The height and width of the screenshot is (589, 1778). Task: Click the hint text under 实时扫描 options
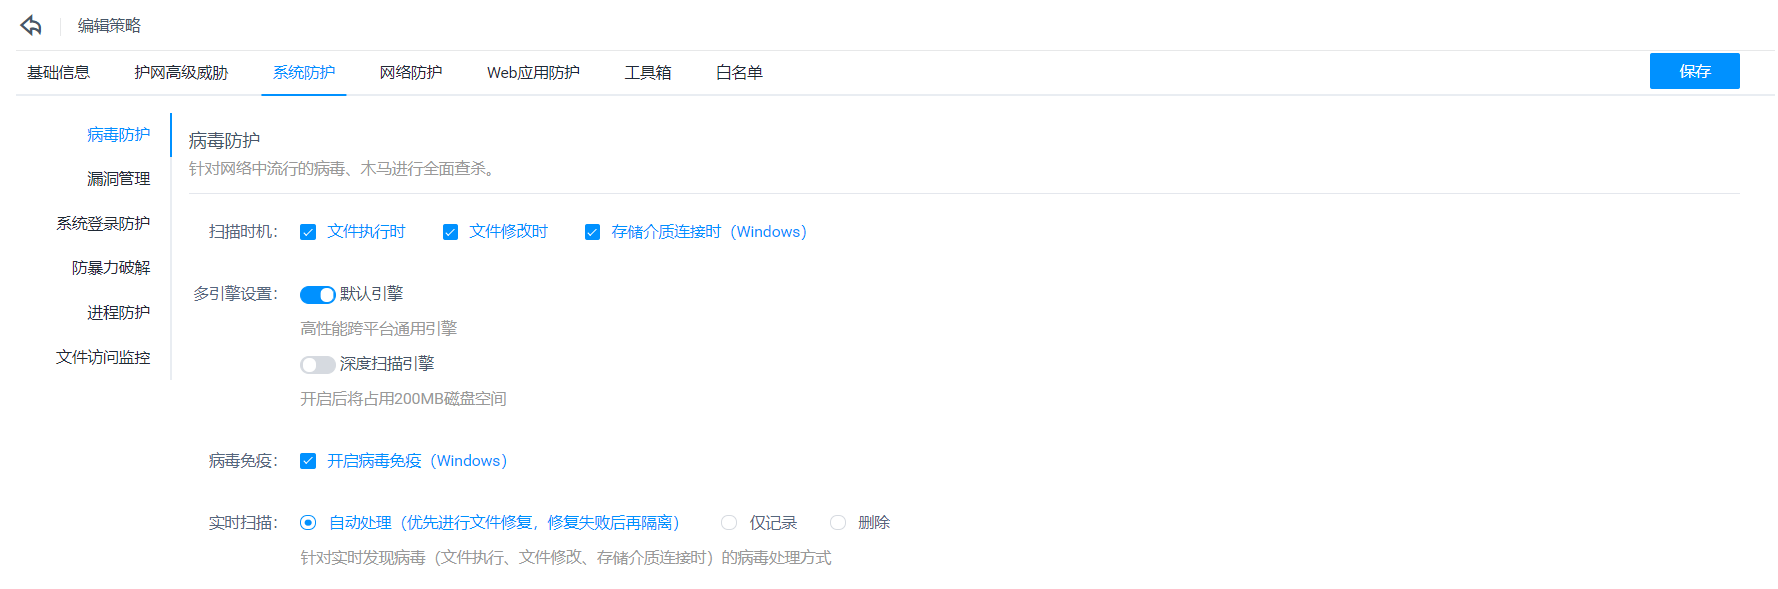565,557
